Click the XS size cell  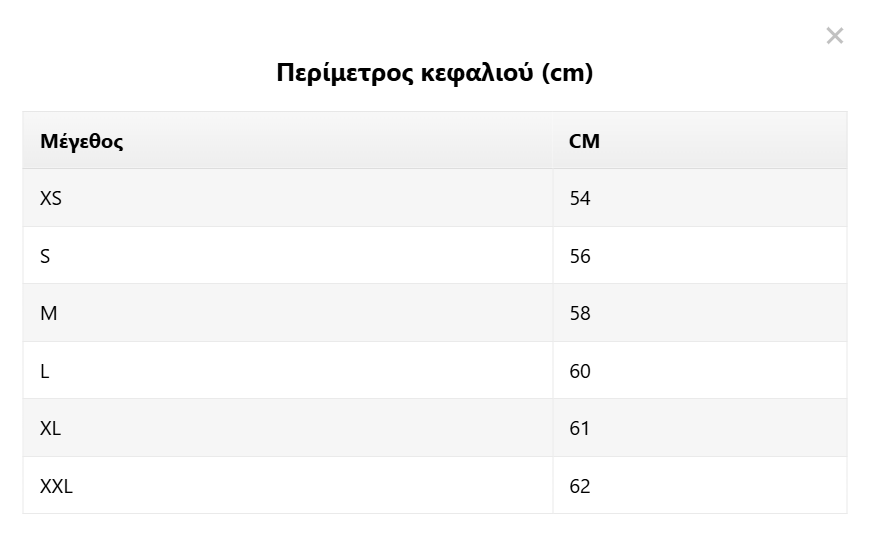(x=288, y=198)
